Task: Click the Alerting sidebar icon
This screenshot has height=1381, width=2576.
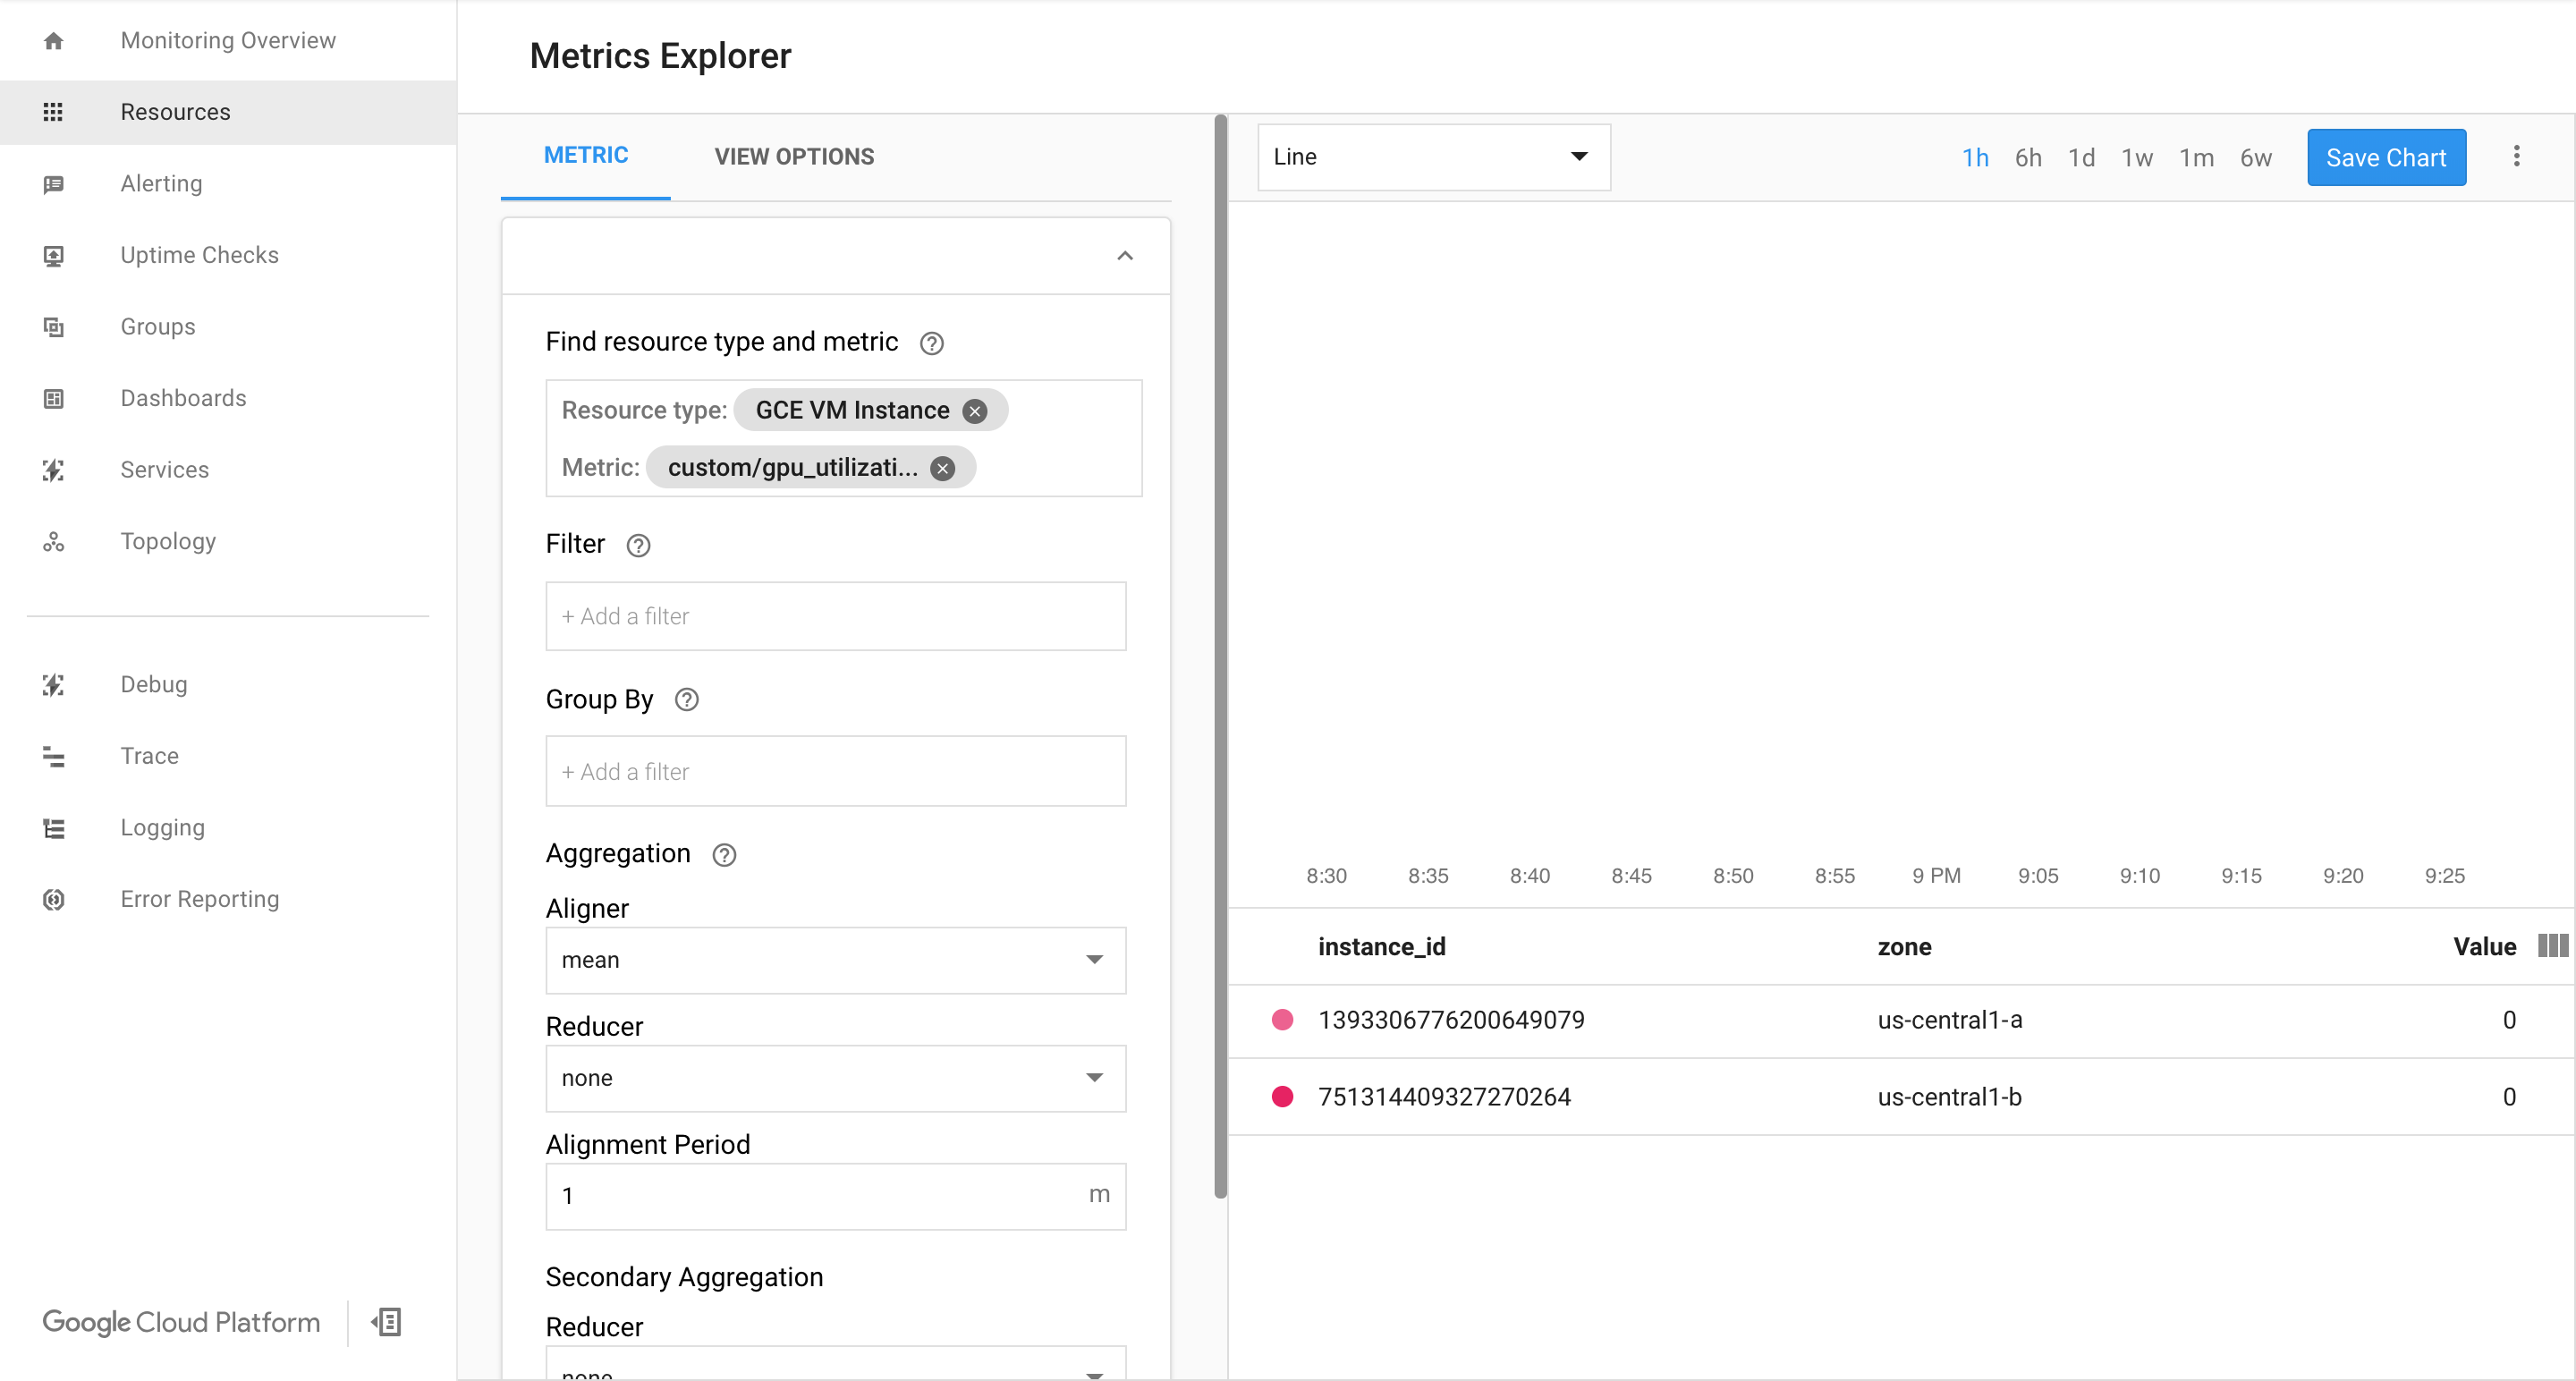Action: tap(53, 182)
